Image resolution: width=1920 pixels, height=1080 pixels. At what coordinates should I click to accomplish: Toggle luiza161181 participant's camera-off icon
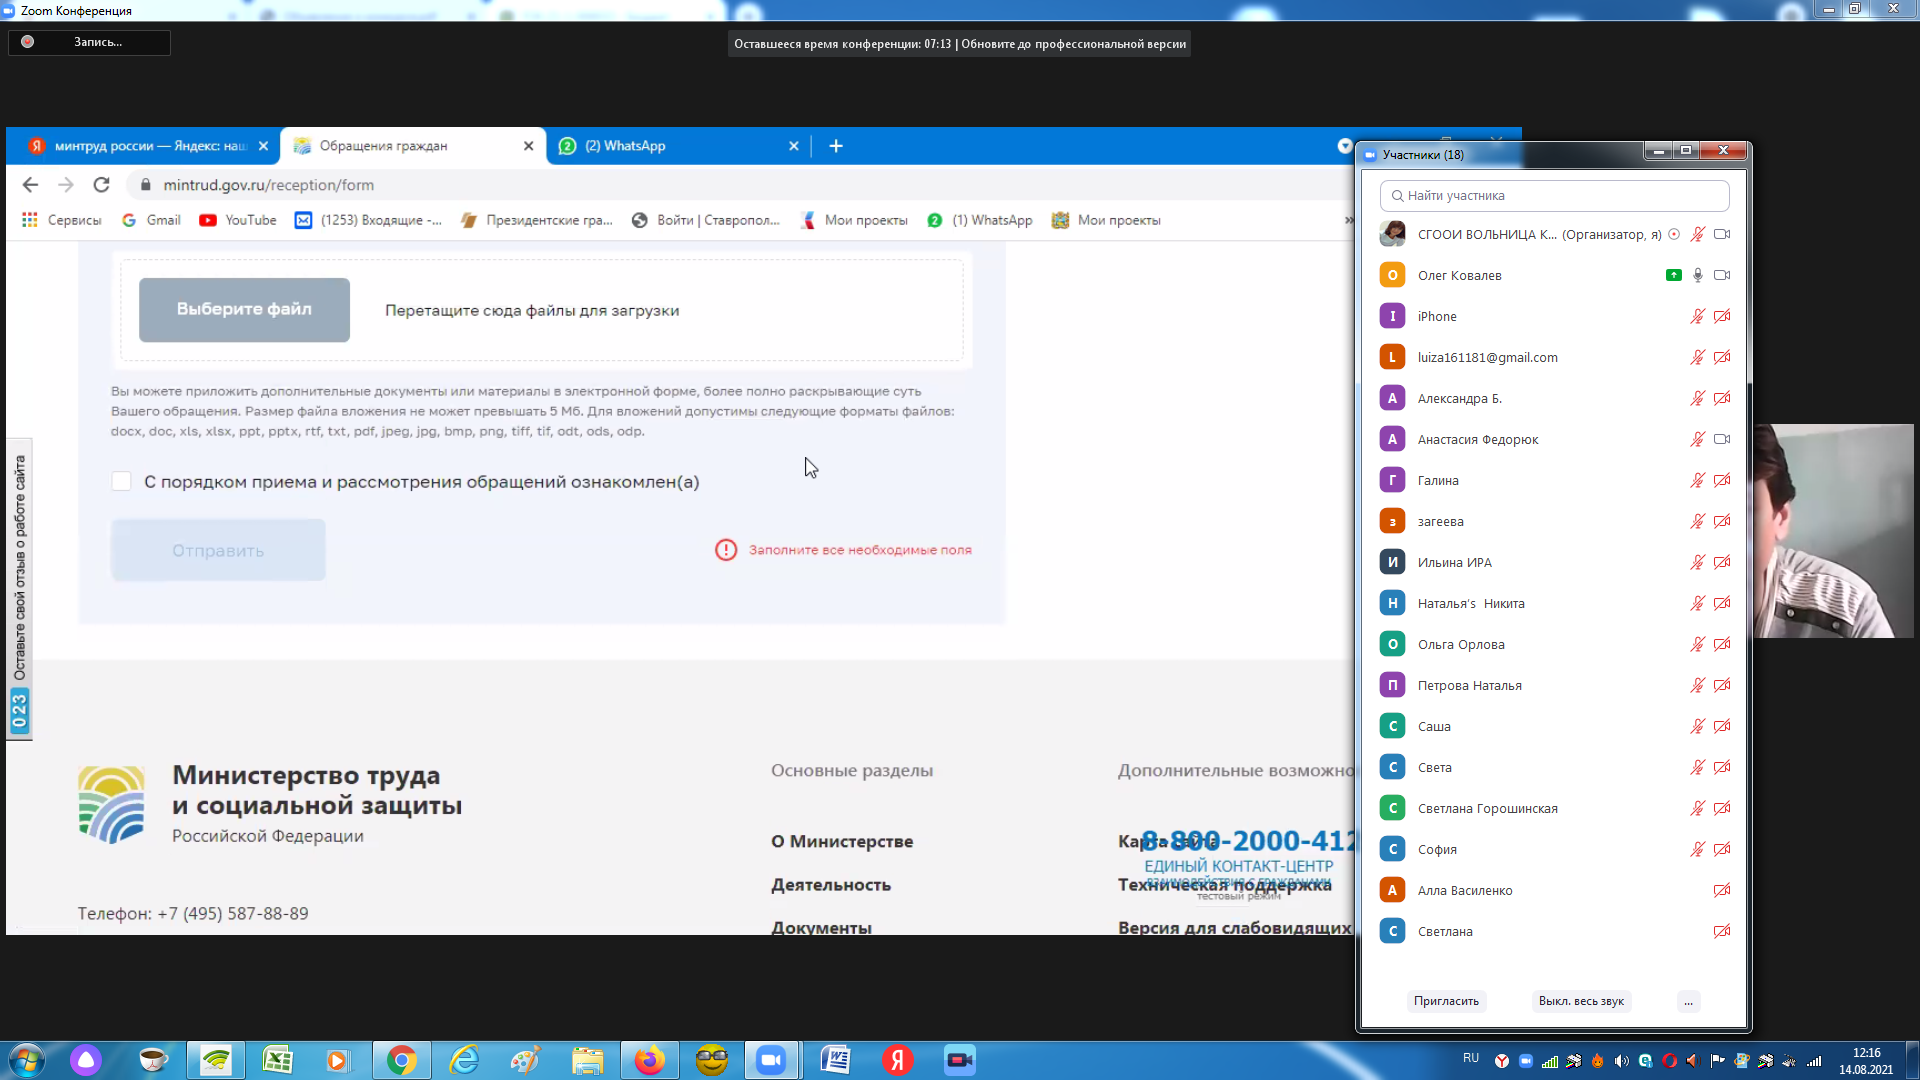point(1722,357)
